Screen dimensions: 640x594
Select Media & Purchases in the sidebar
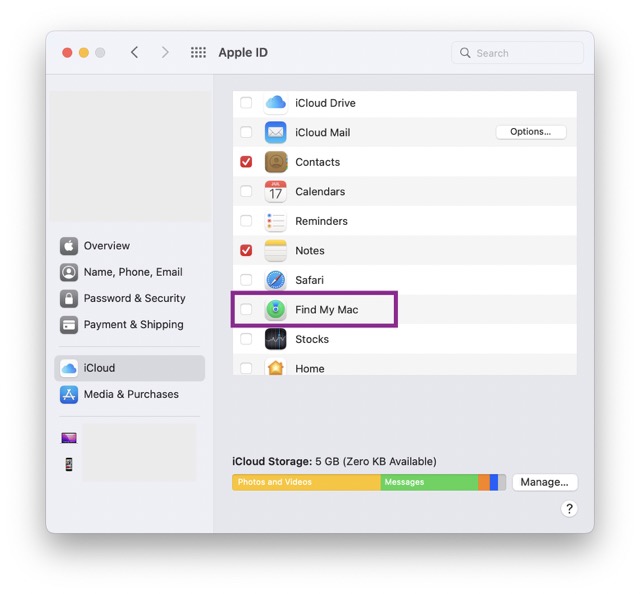(130, 394)
